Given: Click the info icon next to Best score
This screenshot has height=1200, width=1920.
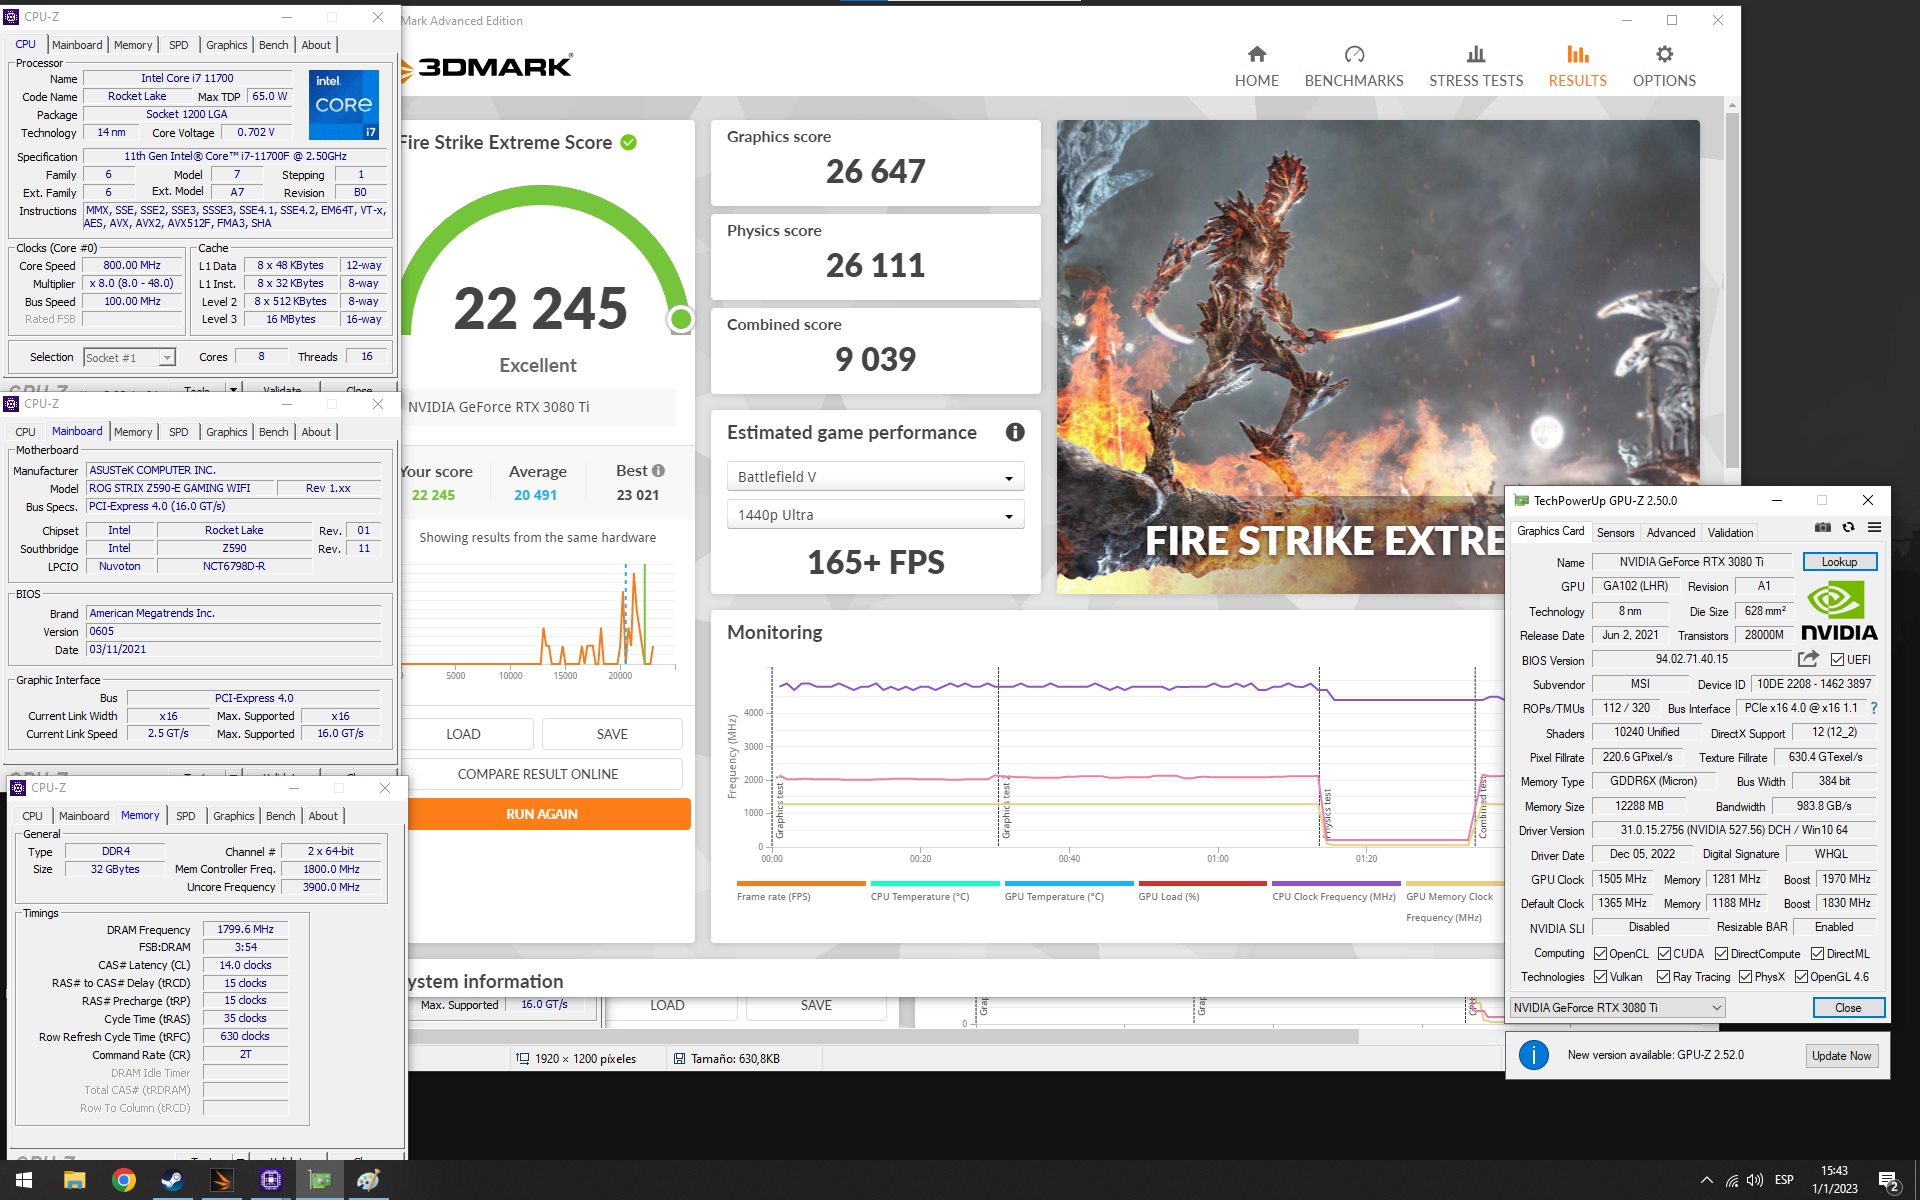Looking at the screenshot, I should tap(658, 471).
